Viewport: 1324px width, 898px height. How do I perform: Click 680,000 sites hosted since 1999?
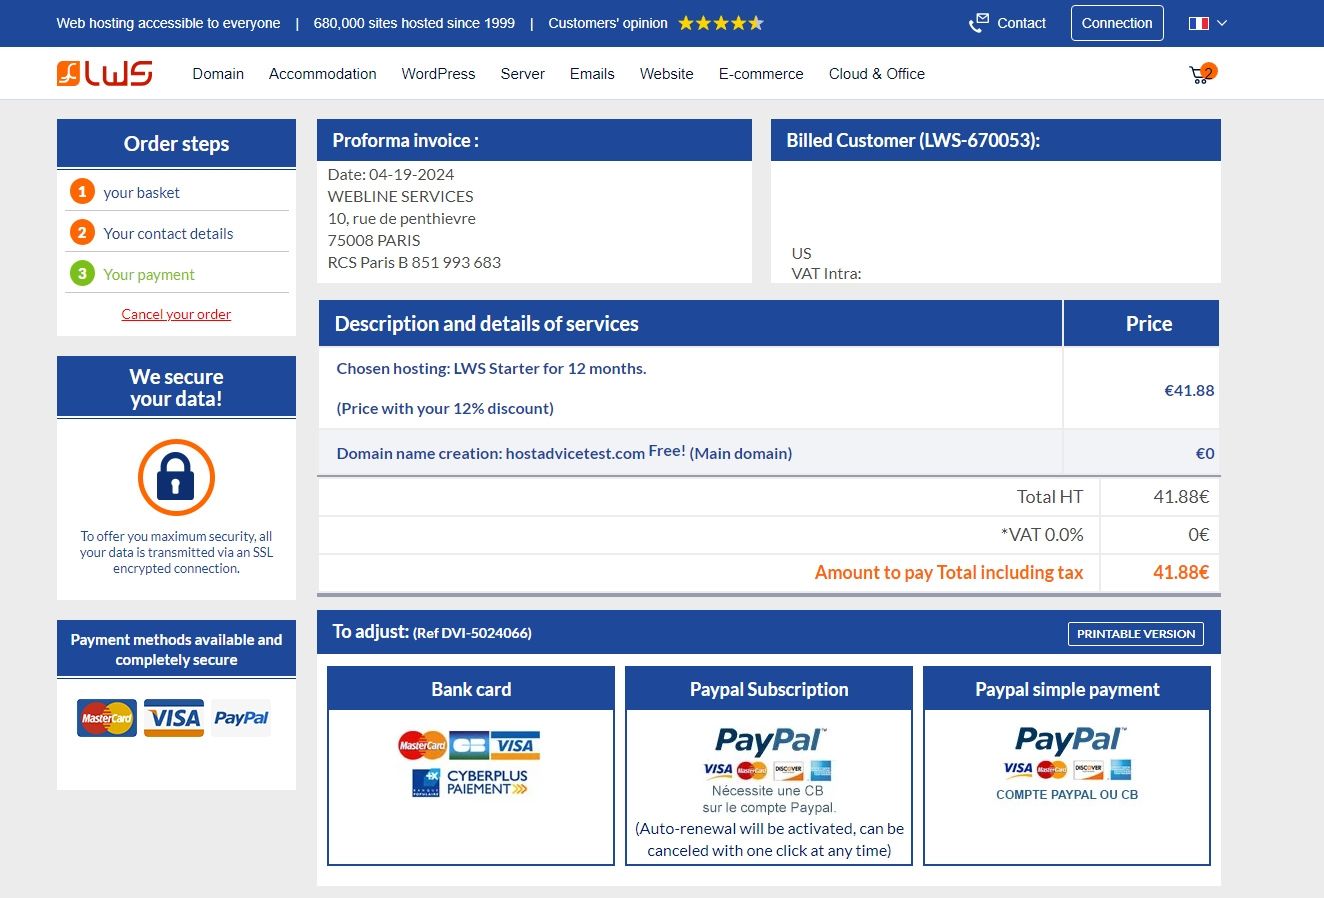coord(414,23)
